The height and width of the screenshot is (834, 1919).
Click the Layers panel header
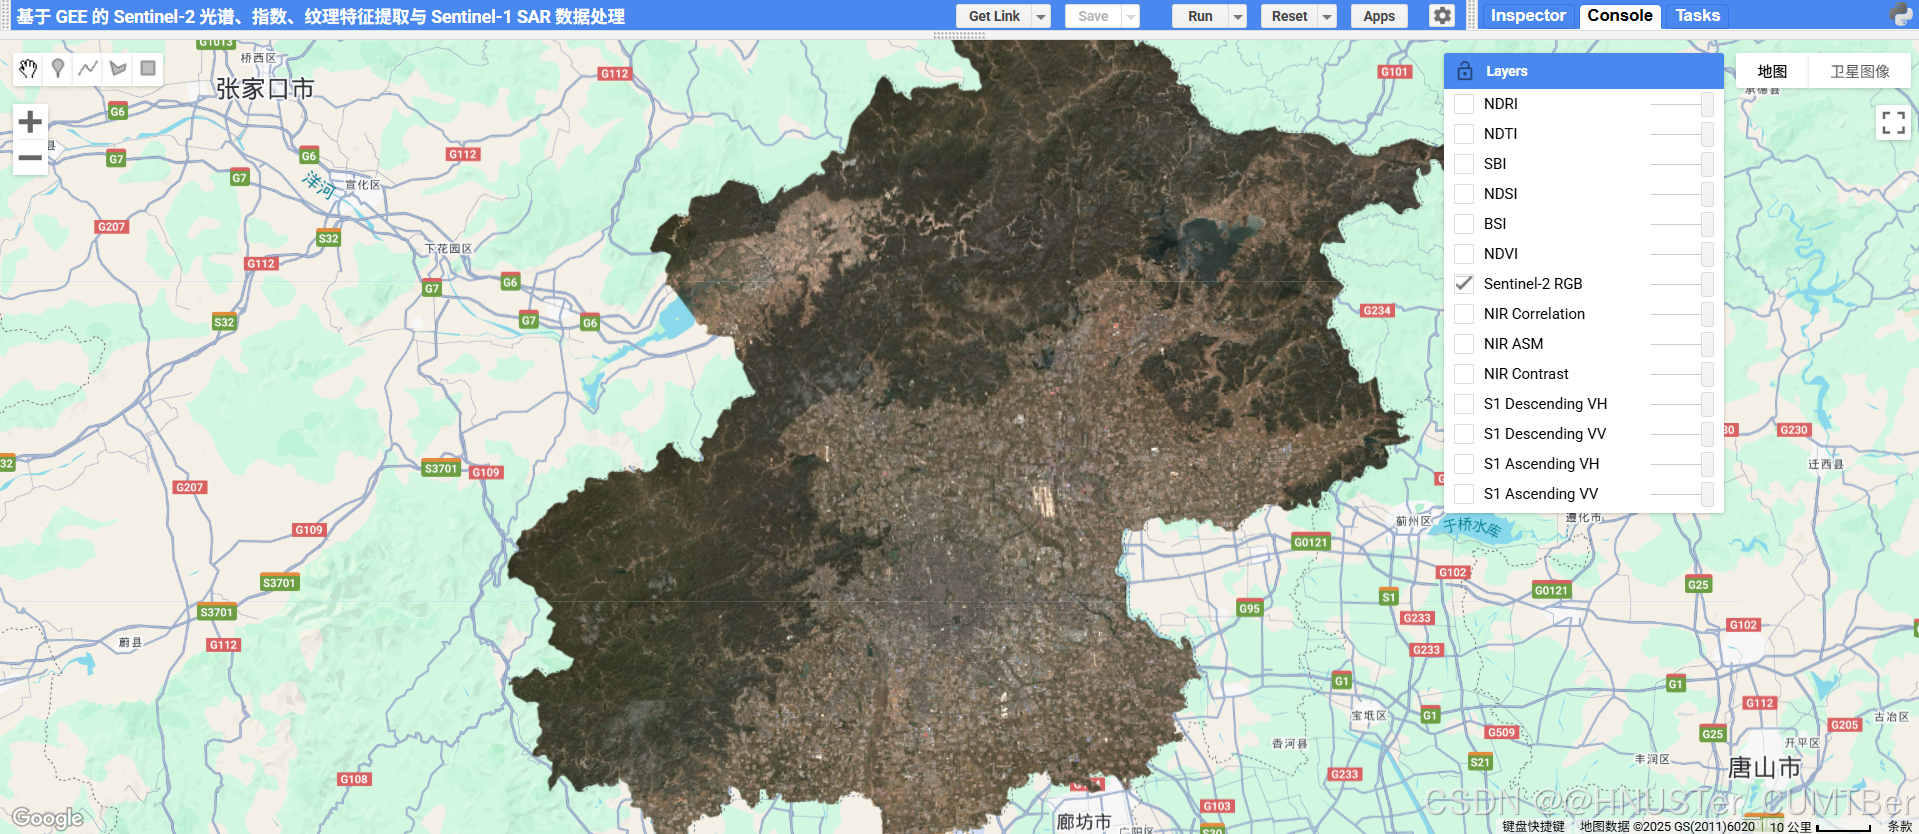pyautogui.click(x=1583, y=71)
